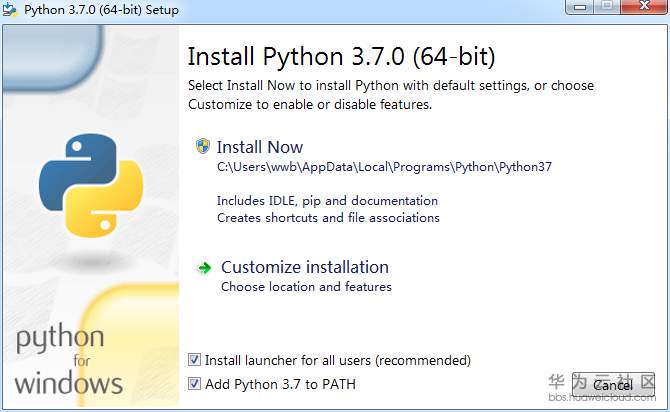Click the "Add Python 3.7 to PATH" label text

280,384
